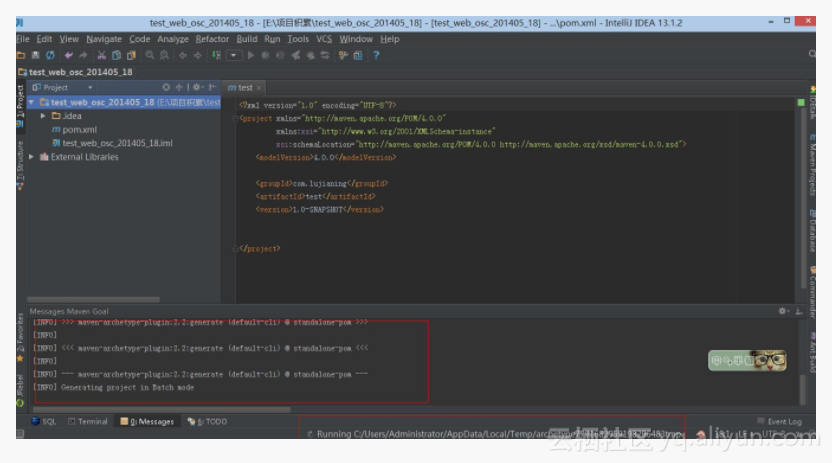This screenshot has height=463, width=832.
Task: Open the Messages tool window tab
Action: pyautogui.click(x=147, y=422)
